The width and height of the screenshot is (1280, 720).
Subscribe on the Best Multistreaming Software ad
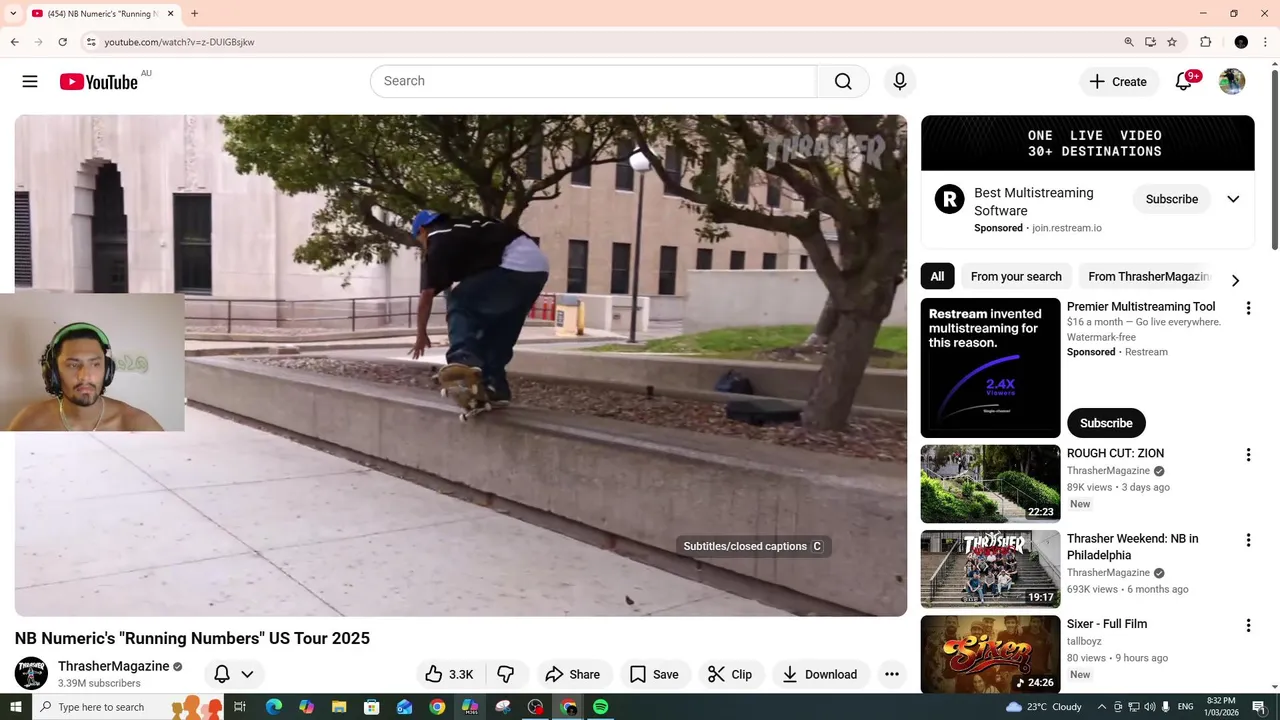(x=1171, y=199)
